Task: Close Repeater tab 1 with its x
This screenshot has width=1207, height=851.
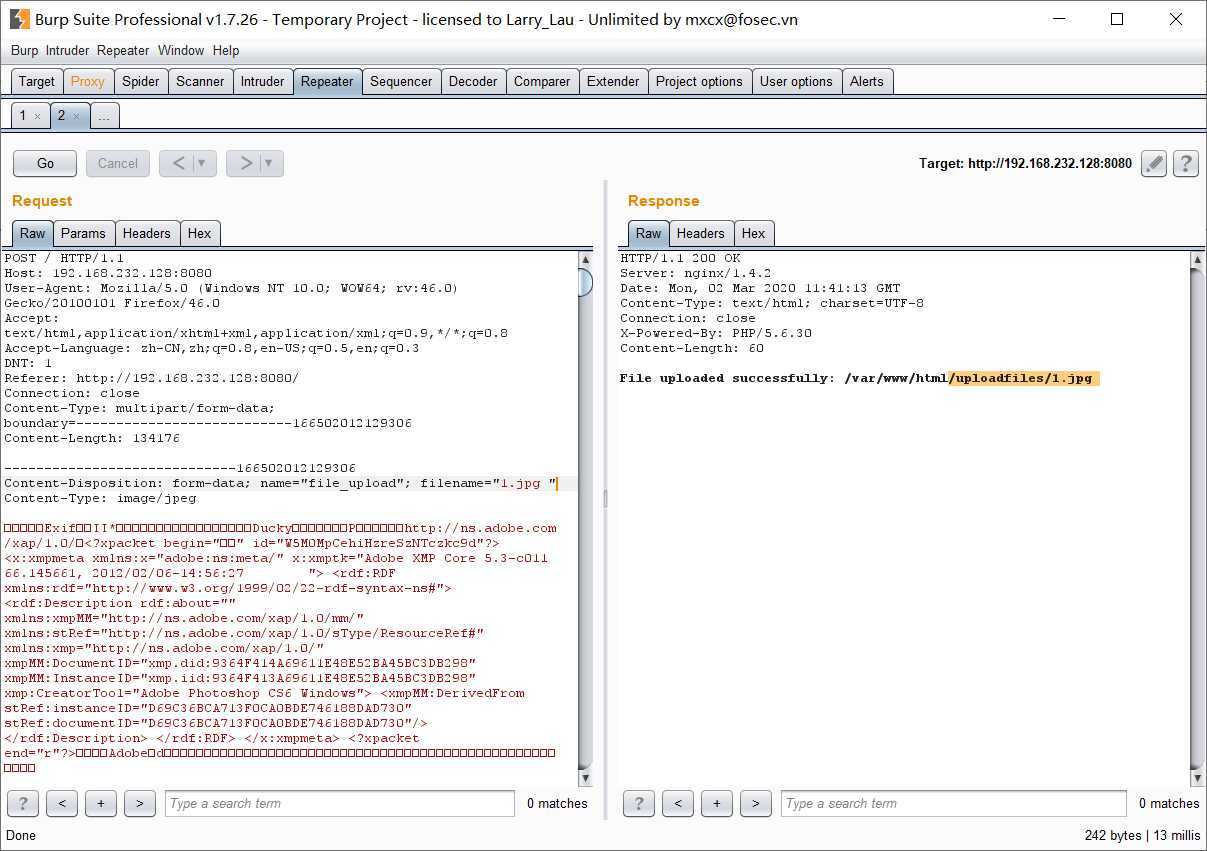Action: coord(38,116)
